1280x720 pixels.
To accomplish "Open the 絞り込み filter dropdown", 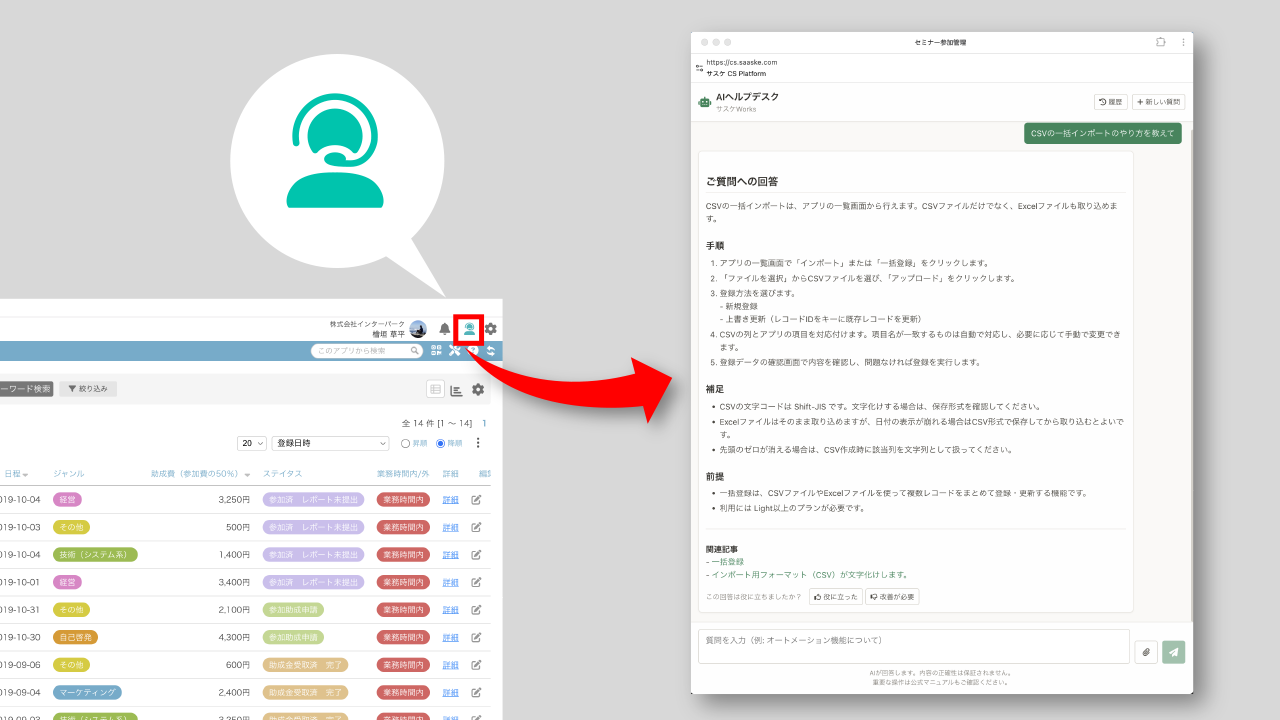I will pyautogui.click(x=88, y=388).
